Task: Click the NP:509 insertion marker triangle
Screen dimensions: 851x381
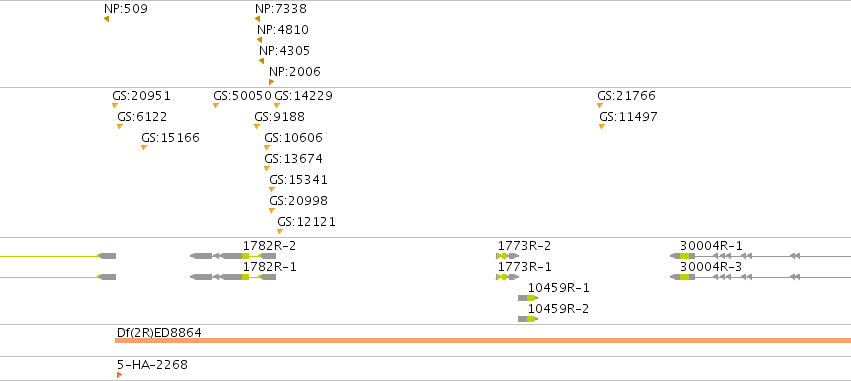Action: 106,19
